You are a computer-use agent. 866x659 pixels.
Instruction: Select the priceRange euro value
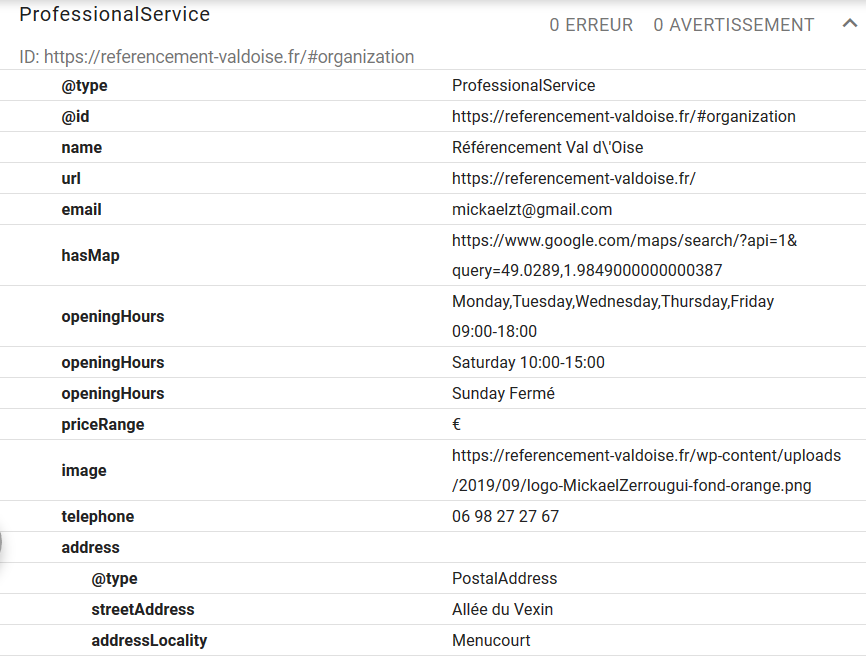[456, 424]
